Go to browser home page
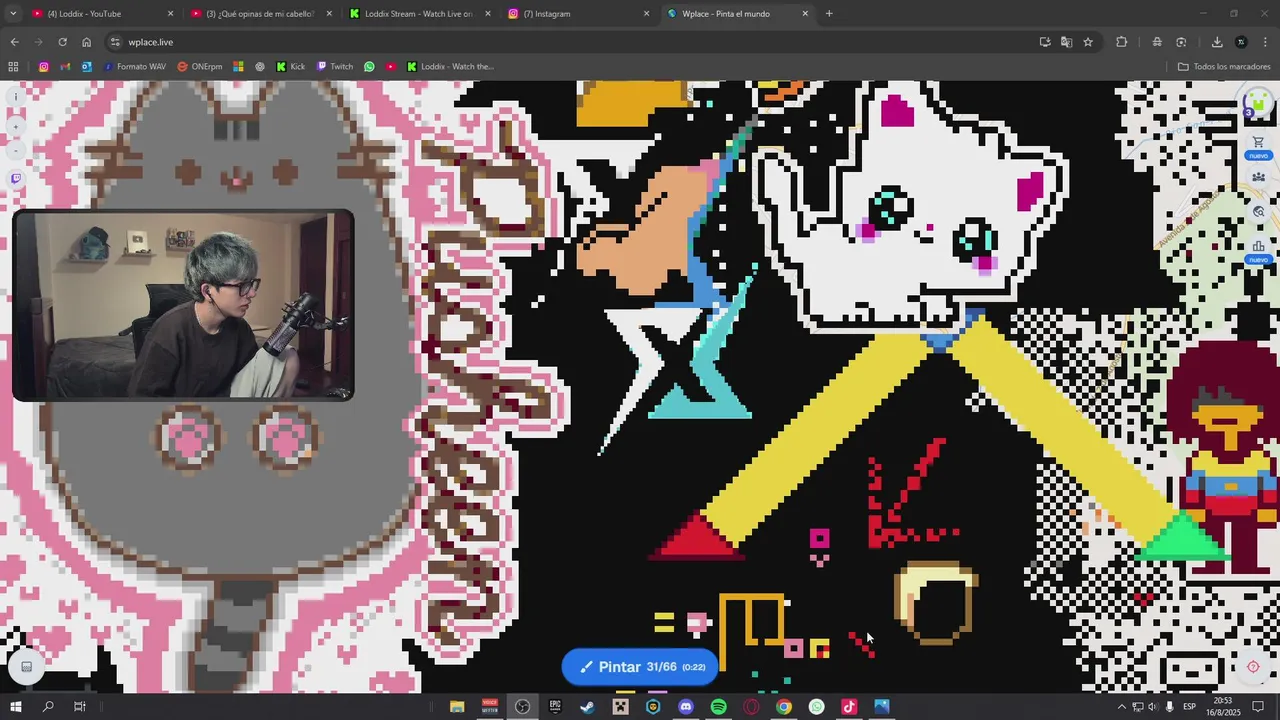 coord(87,42)
